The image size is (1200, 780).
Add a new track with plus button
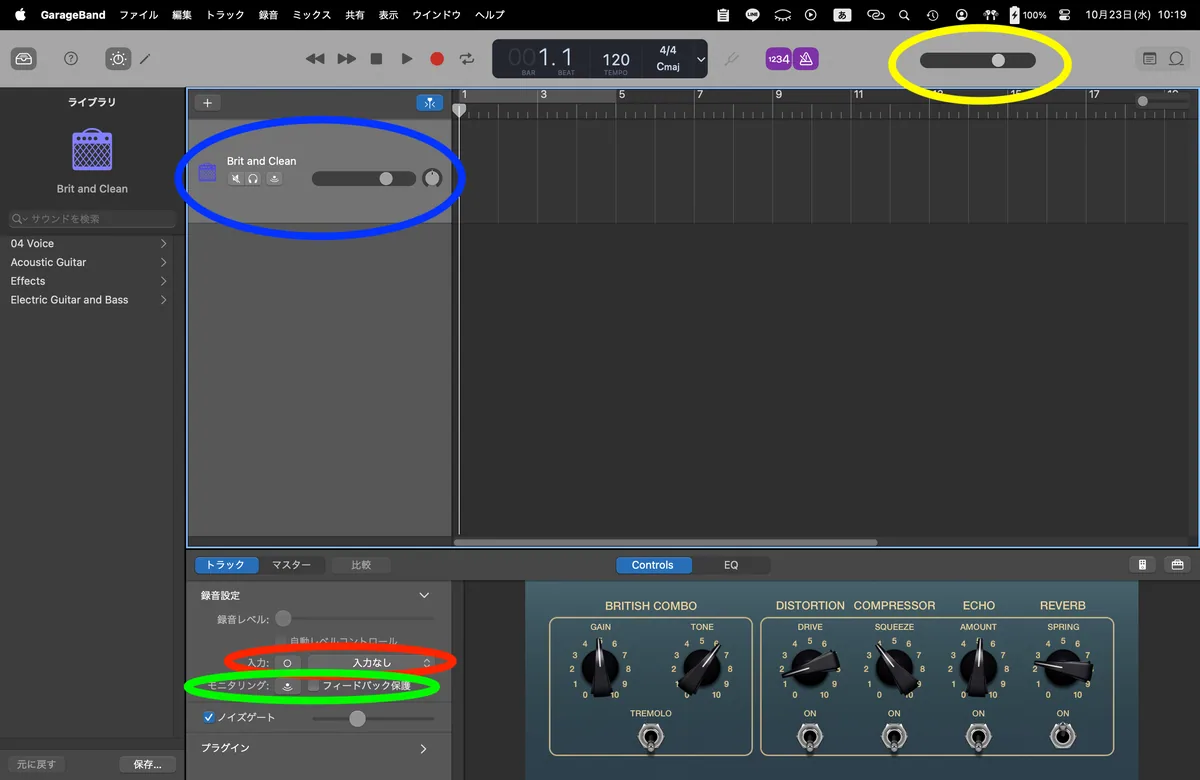click(x=207, y=102)
